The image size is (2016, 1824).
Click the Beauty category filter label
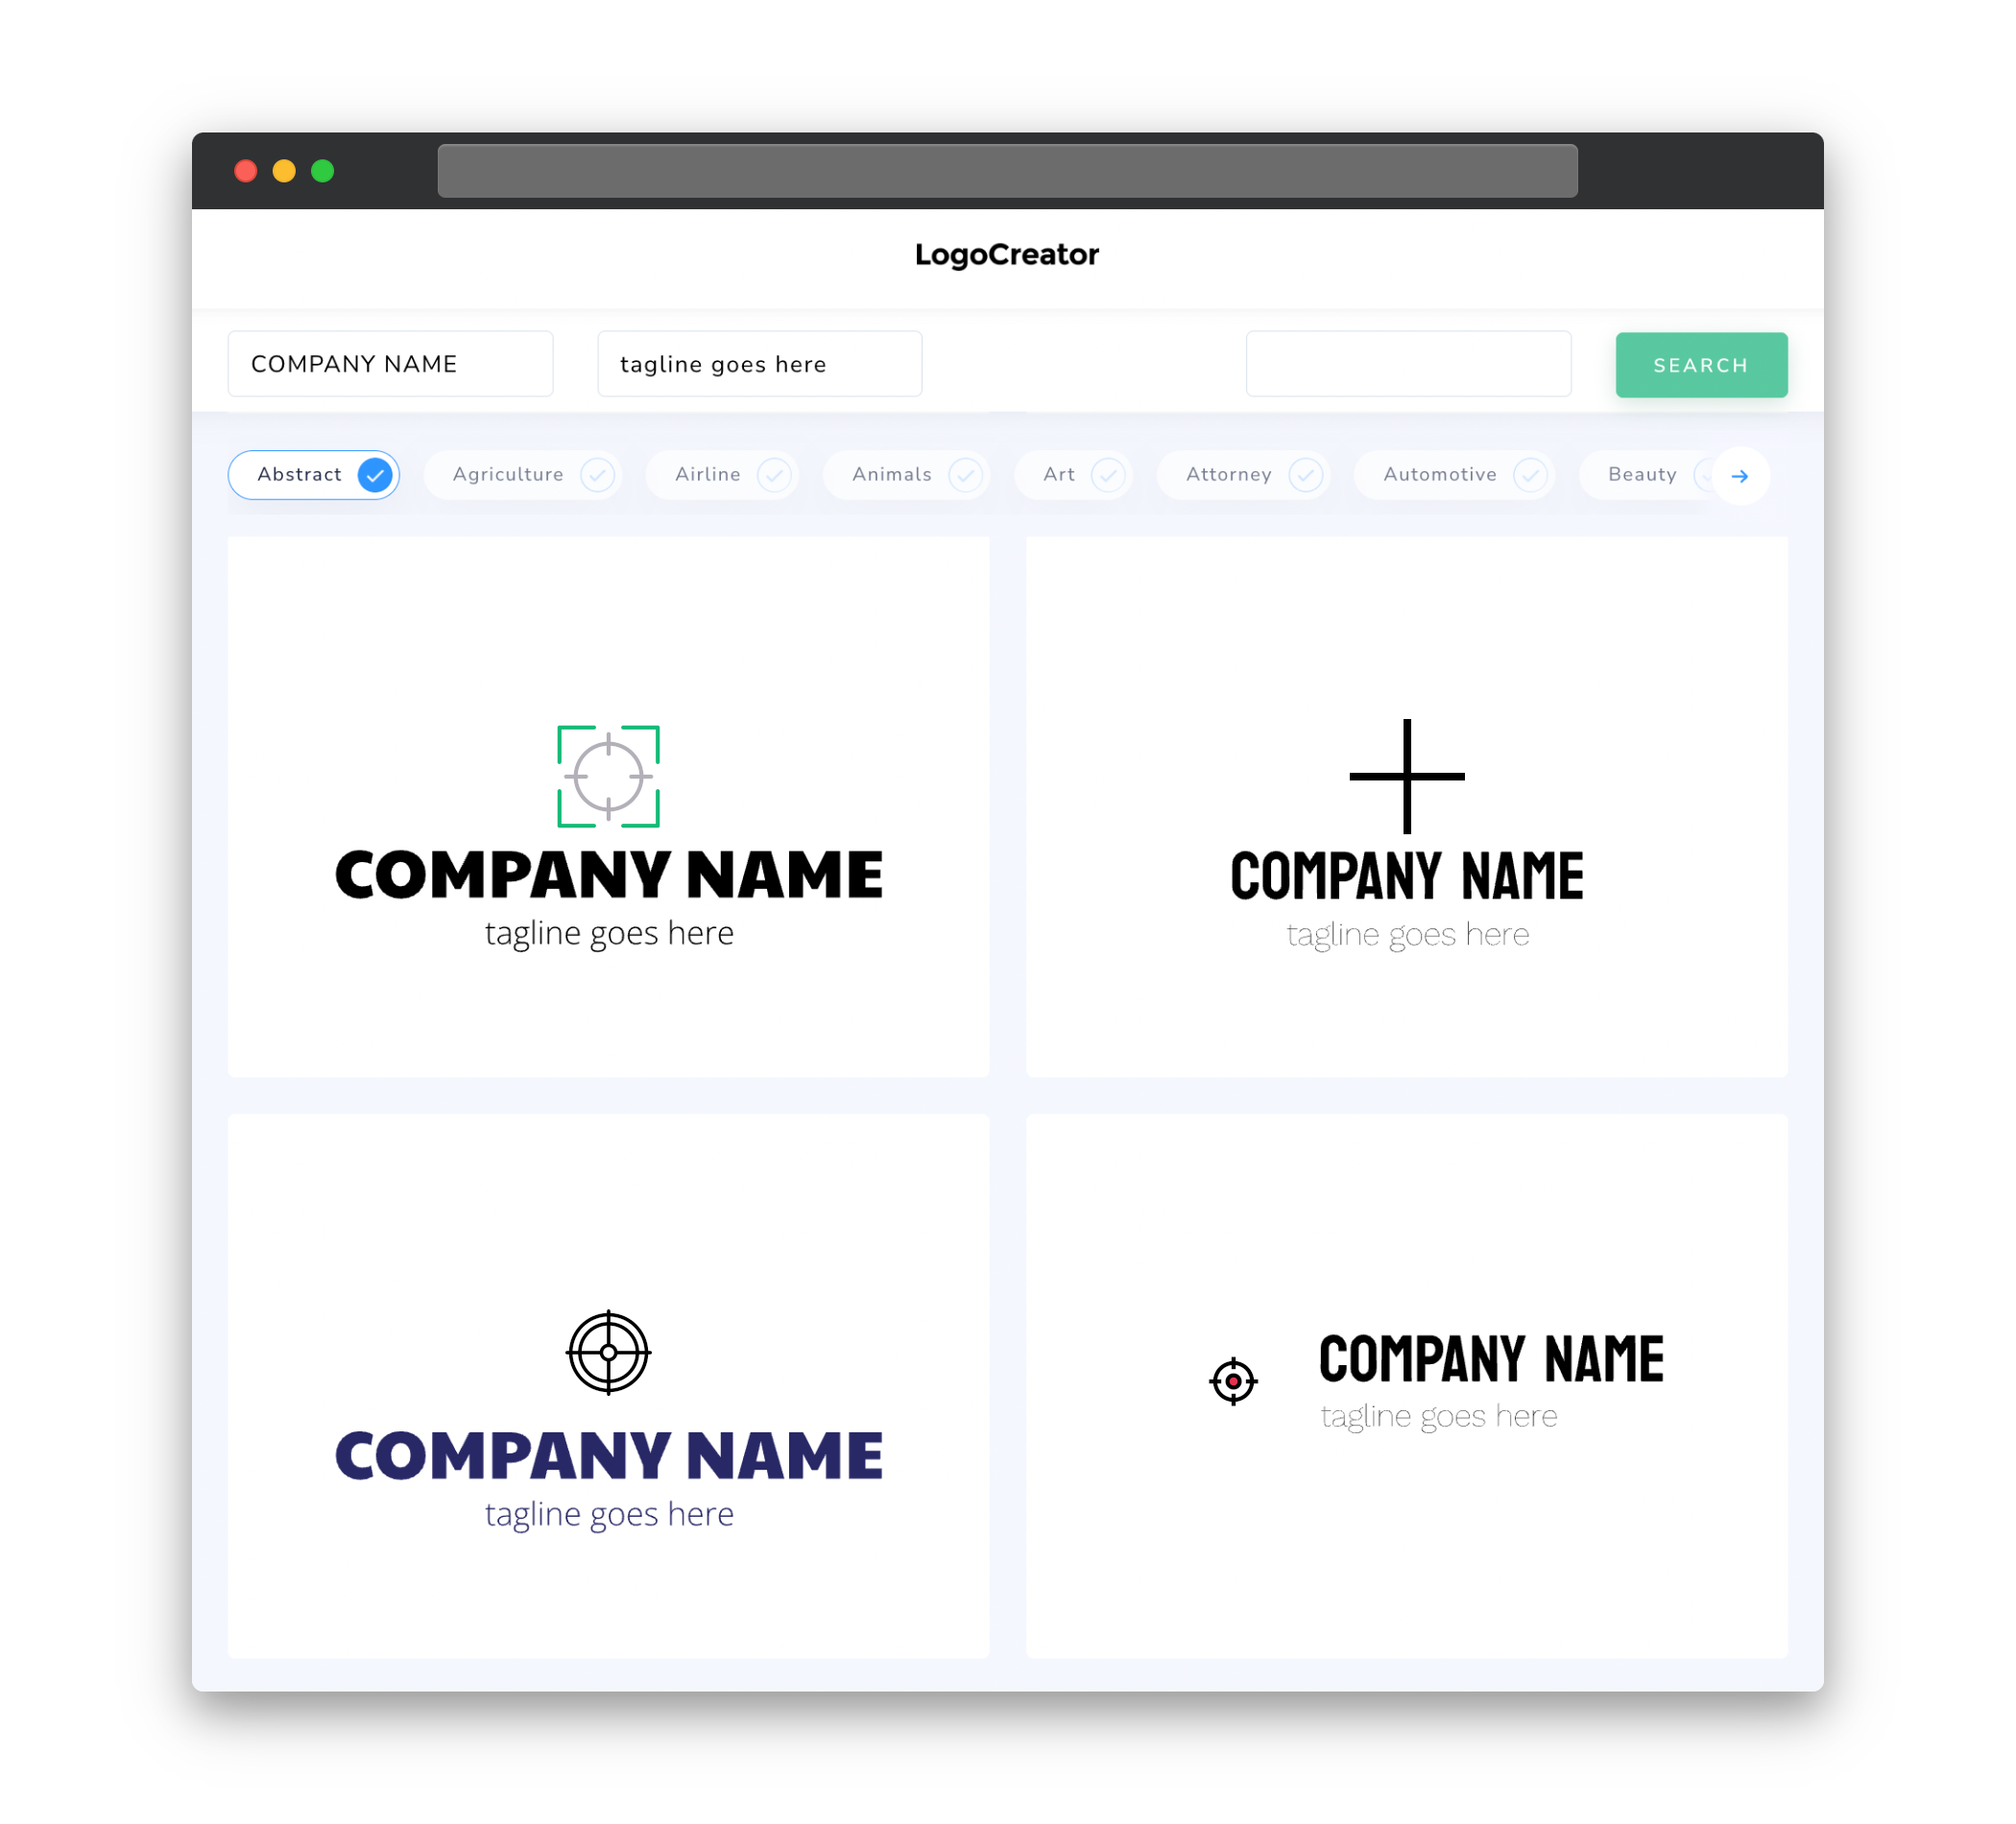(x=1642, y=474)
